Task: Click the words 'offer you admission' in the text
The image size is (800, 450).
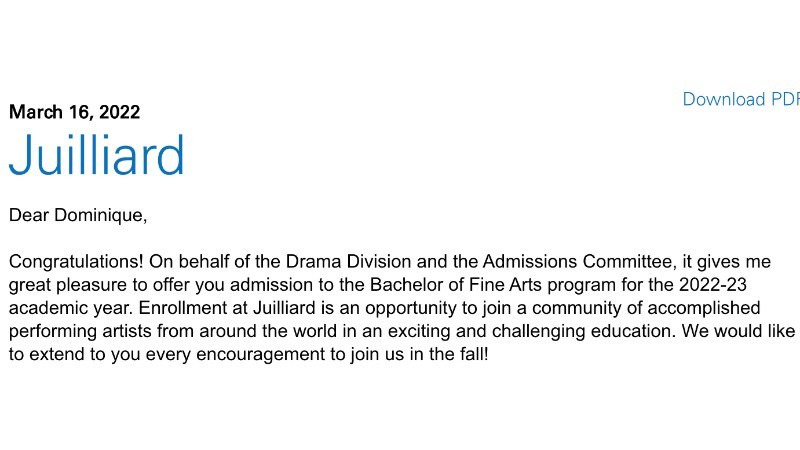Action: [x=233, y=285]
